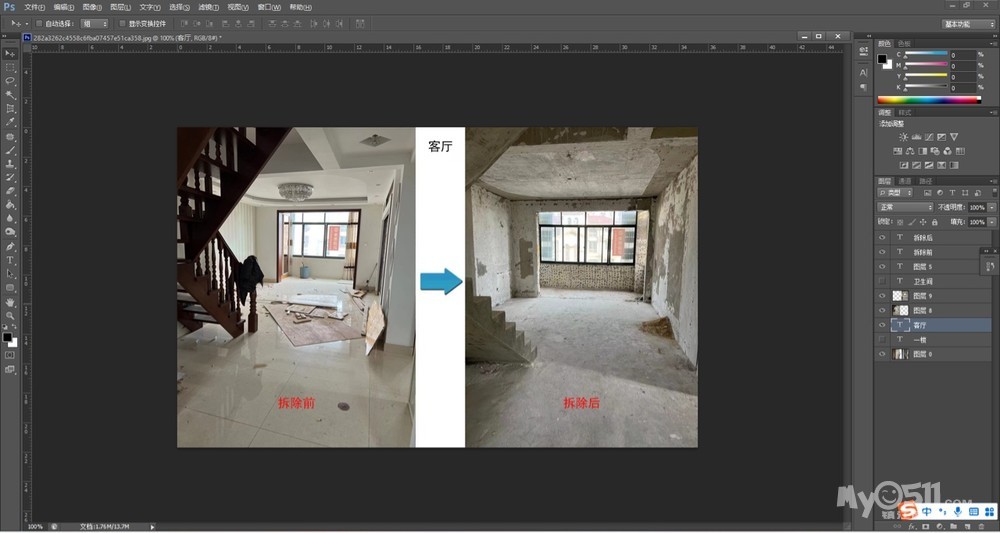The width and height of the screenshot is (1000, 533).
Task: Click the color spectrum ramp bar
Action: click(929, 100)
